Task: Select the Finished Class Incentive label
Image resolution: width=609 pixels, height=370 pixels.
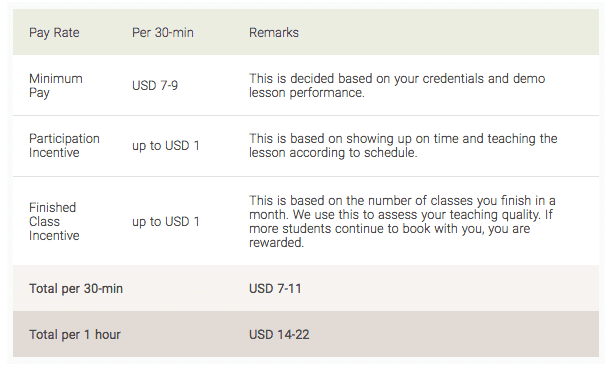Action: [x=54, y=221]
